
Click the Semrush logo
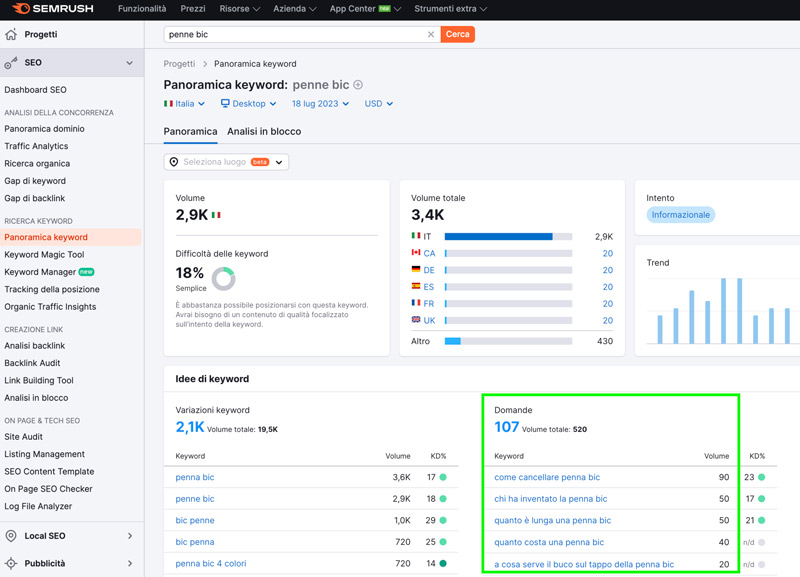pyautogui.click(x=53, y=9)
